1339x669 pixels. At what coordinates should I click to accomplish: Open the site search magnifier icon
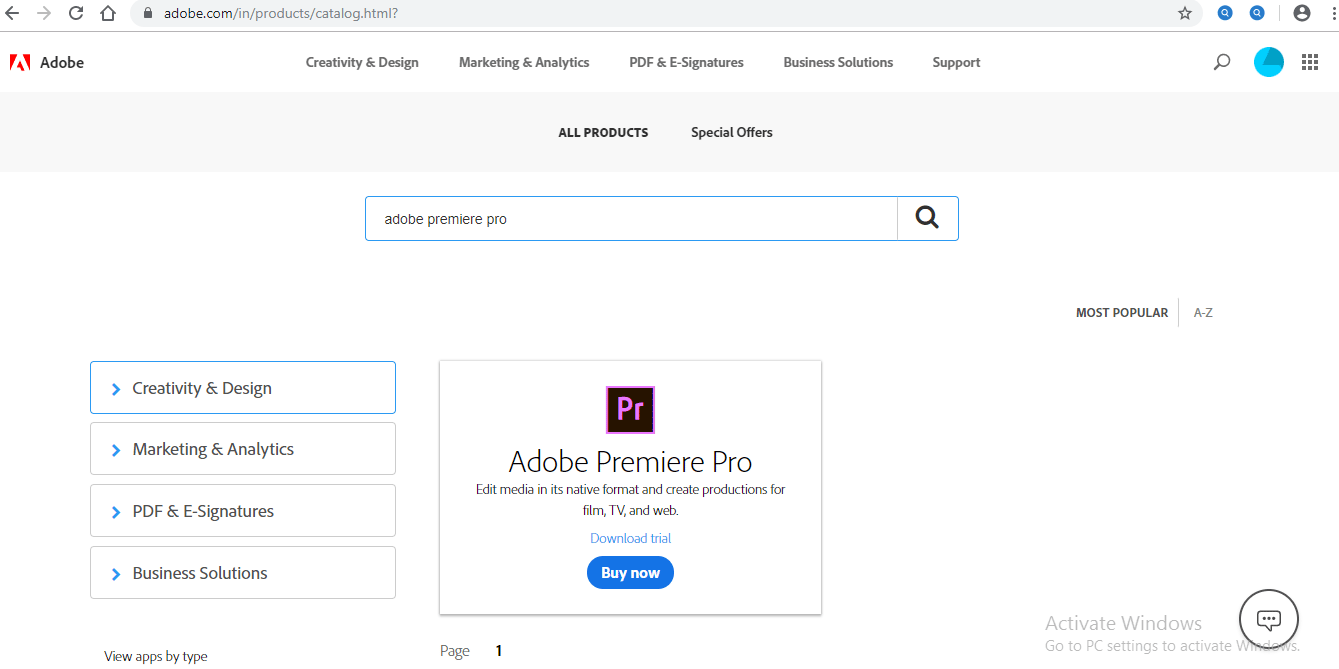coord(1221,62)
